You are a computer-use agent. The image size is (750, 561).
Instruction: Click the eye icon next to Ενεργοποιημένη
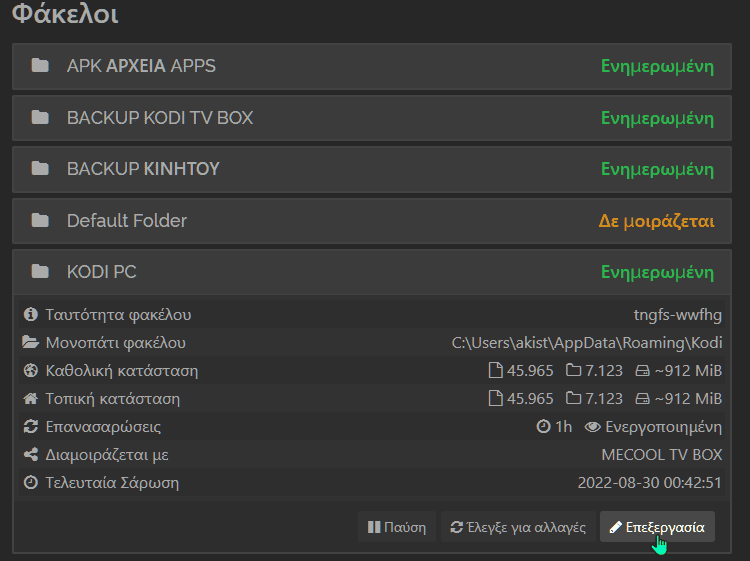pyautogui.click(x=593, y=427)
